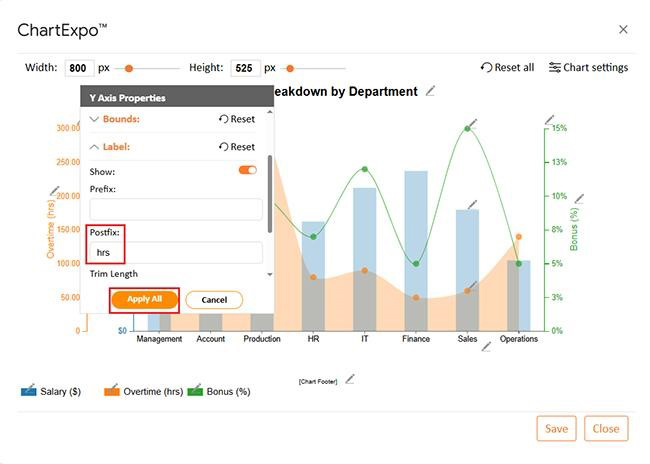This screenshot has width=650, height=464.
Task: Click the Width slider handle
Action: coord(128,69)
